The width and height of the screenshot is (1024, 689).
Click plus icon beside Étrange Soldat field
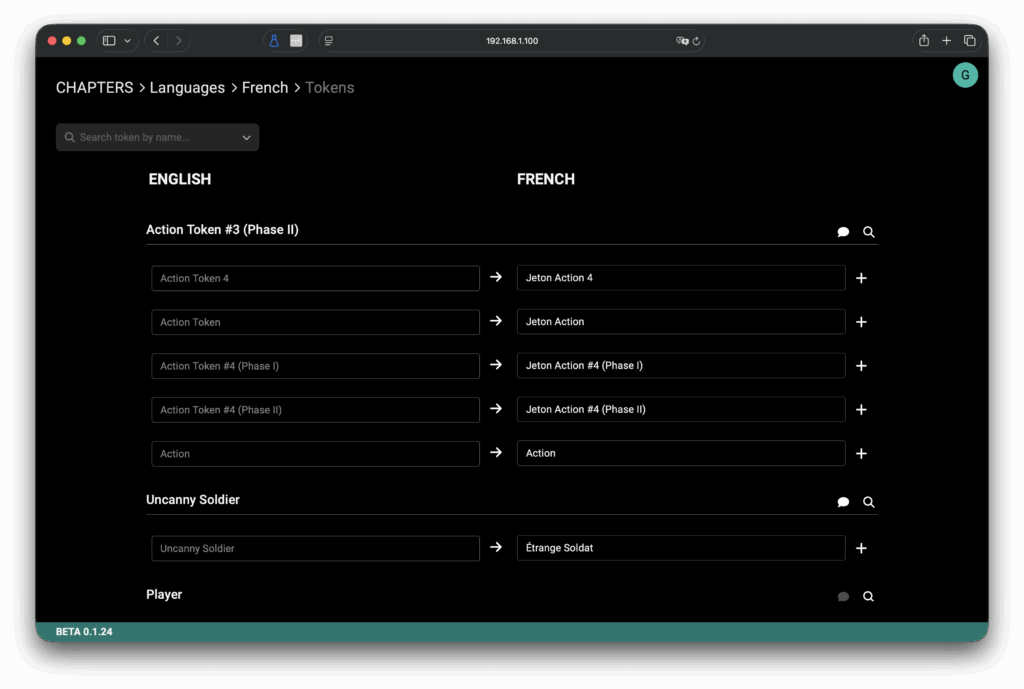point(861,548)
